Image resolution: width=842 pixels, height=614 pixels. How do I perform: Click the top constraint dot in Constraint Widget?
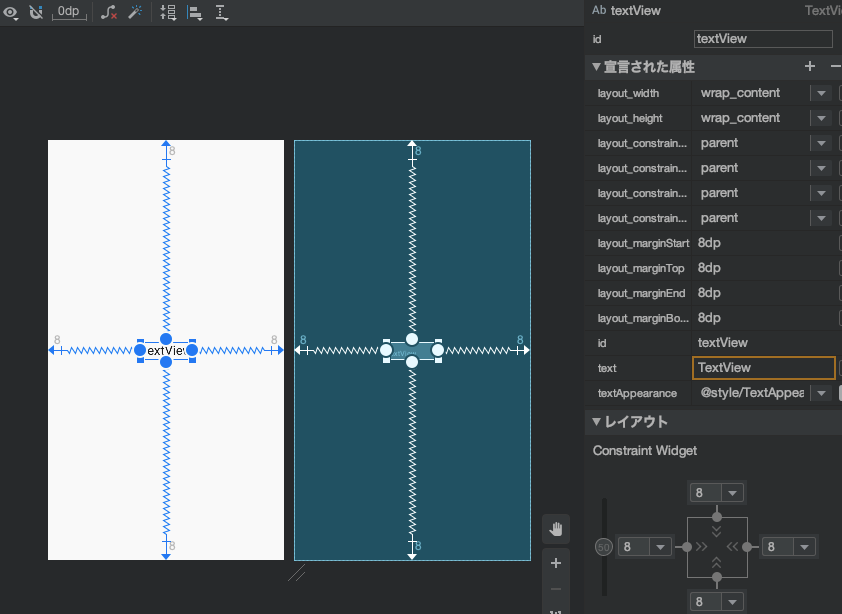[717, 517]
